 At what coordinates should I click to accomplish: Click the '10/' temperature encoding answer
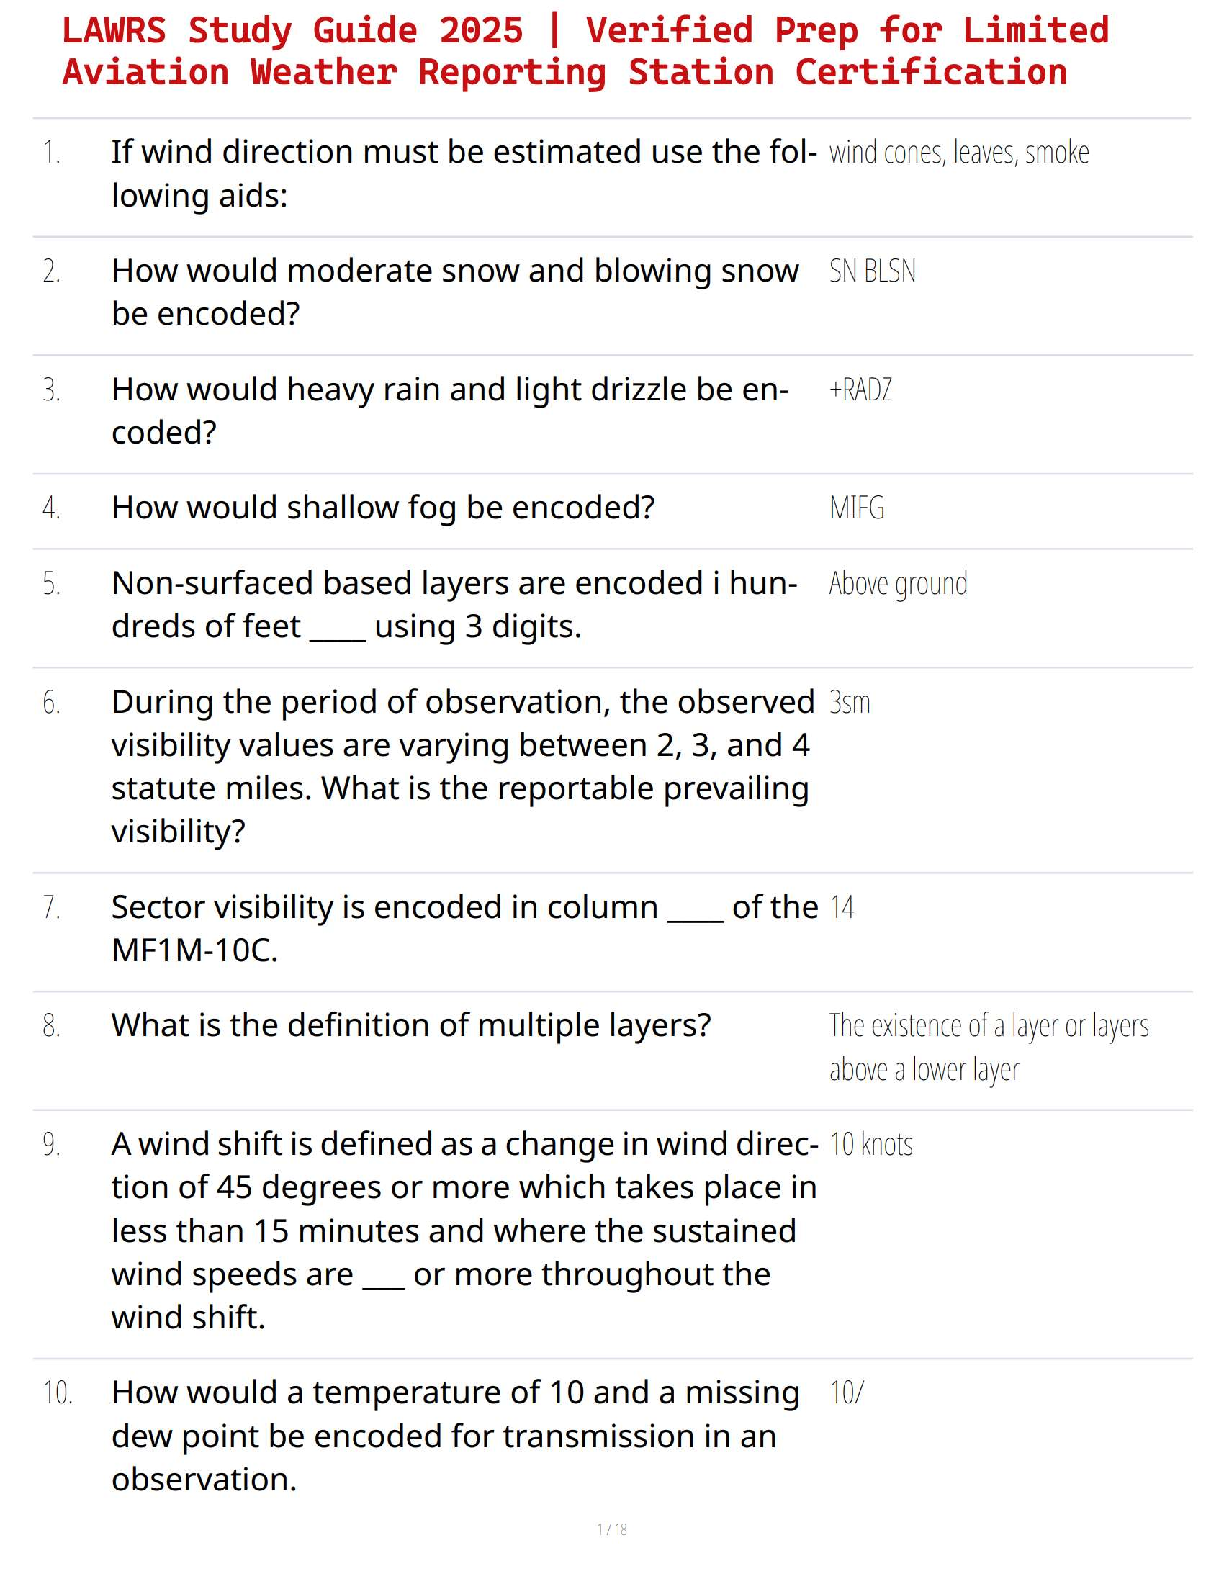tap(847, 1393)
